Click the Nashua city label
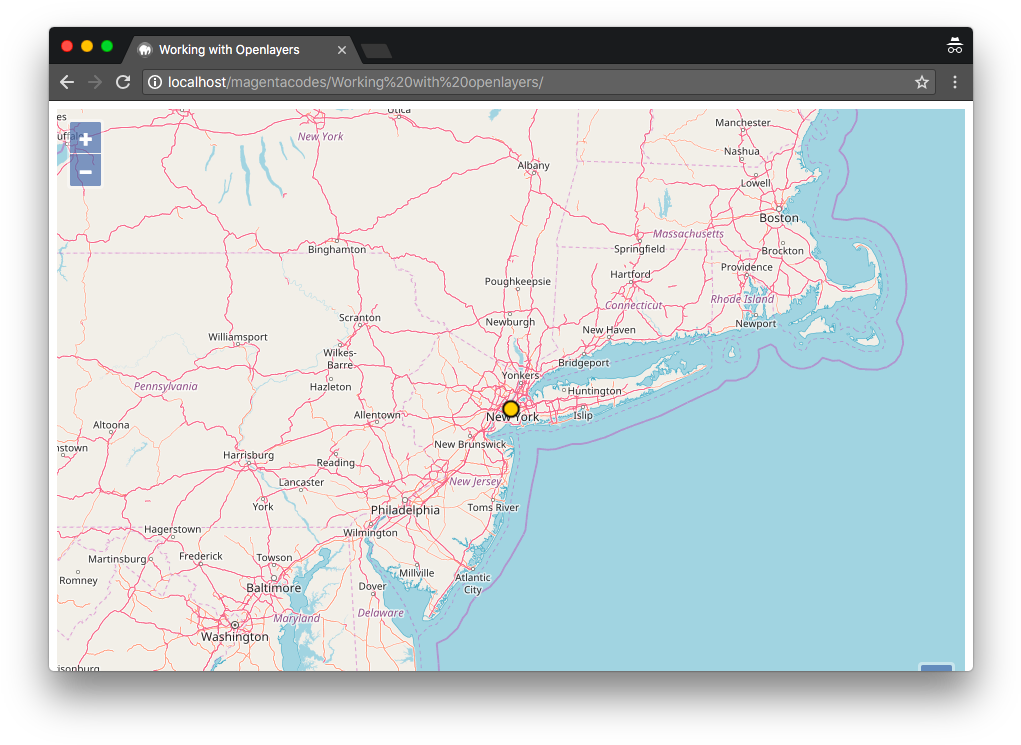This screenshot has height=745, width=1021. (x=742, y=151)
